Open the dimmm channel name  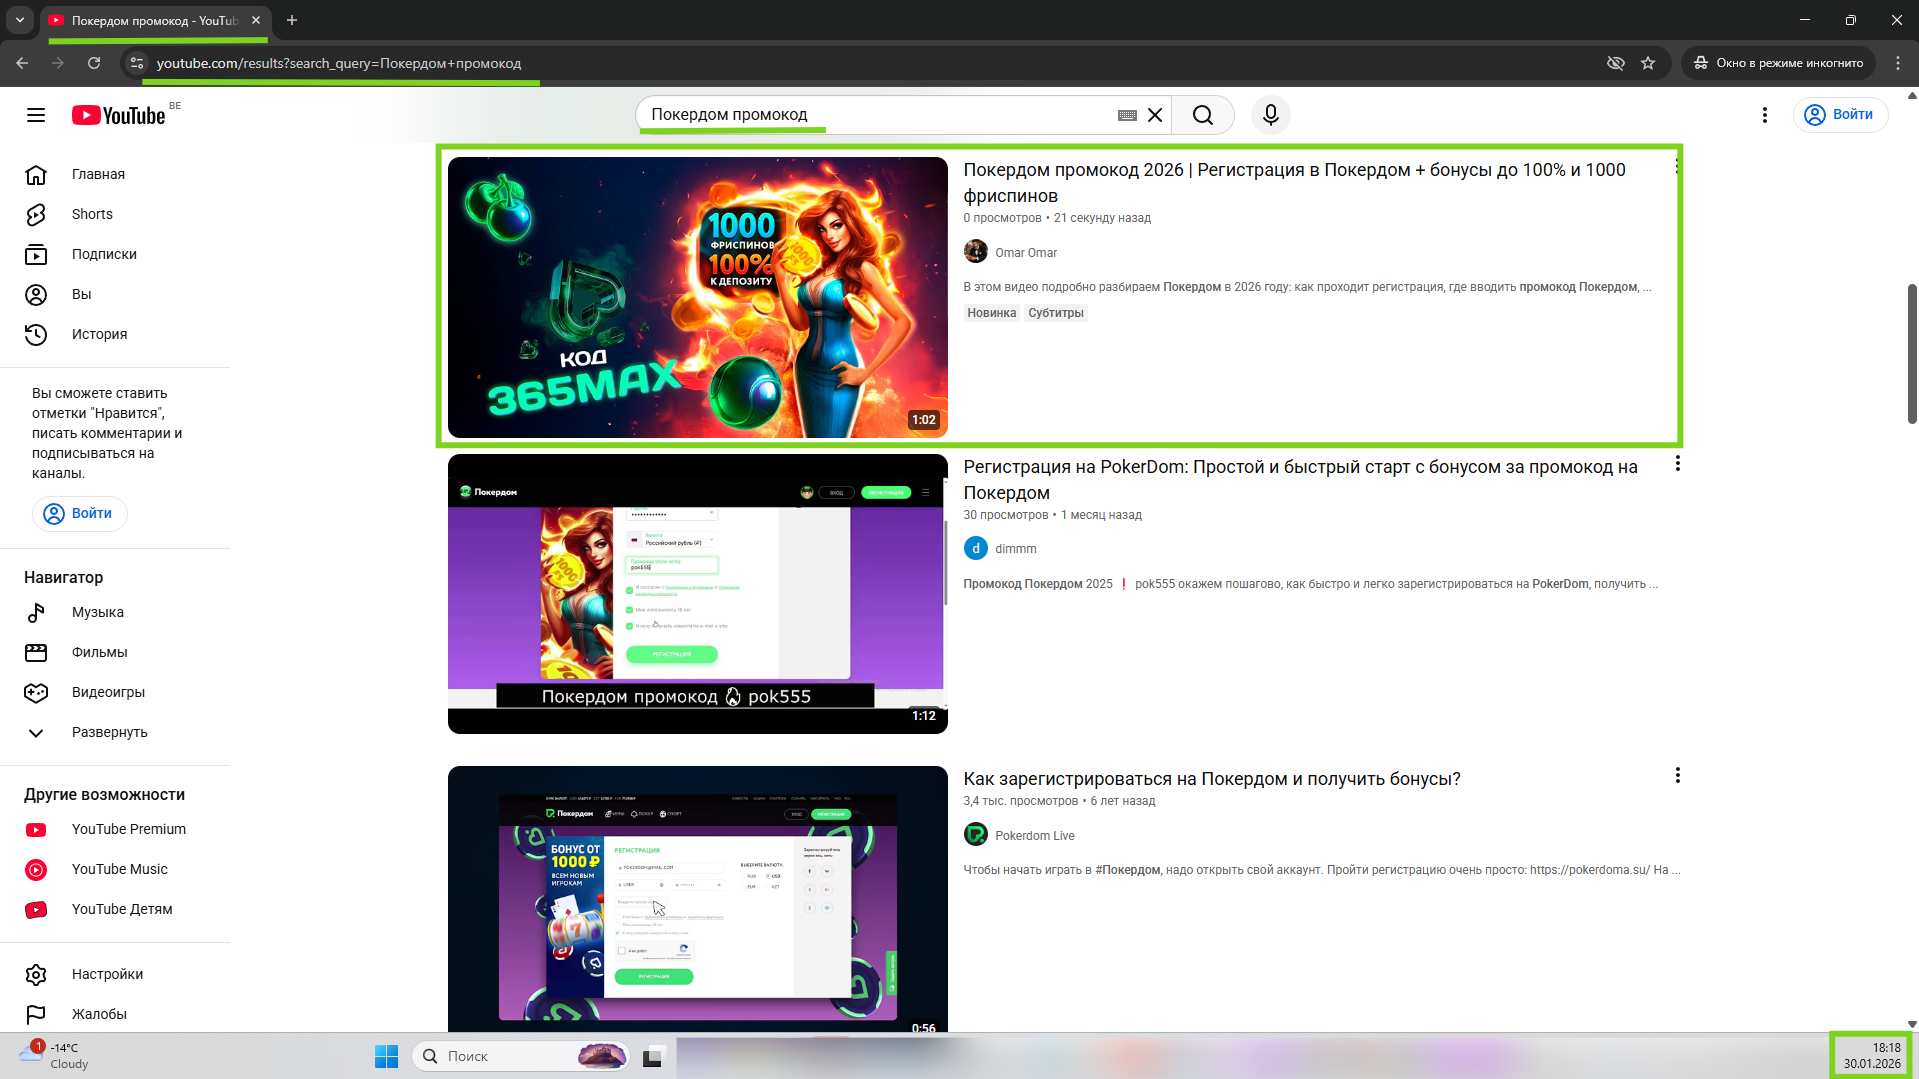pos(1016,549)
